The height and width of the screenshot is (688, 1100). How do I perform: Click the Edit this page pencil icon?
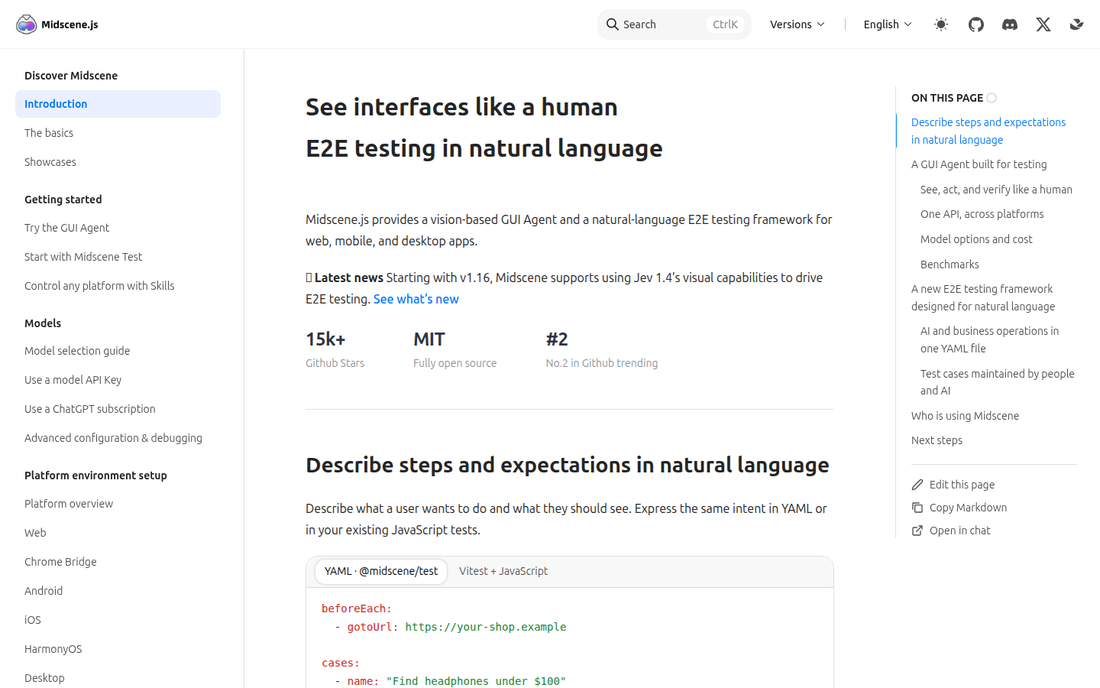pyautogui.click(x=917, y=485)
